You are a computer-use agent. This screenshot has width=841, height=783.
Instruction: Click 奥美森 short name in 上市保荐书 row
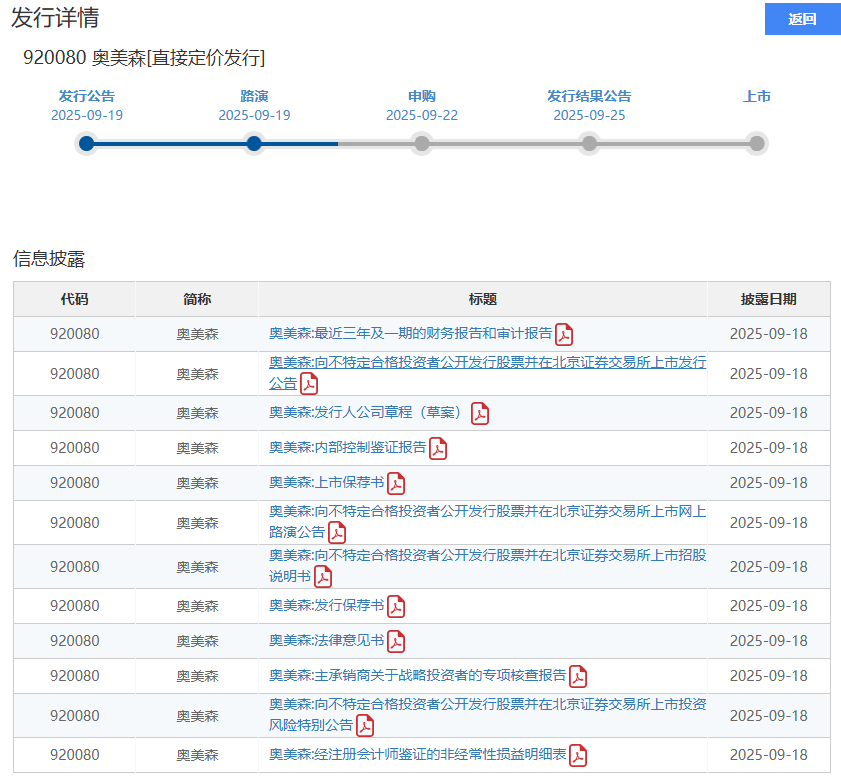(x=197, y=483)
